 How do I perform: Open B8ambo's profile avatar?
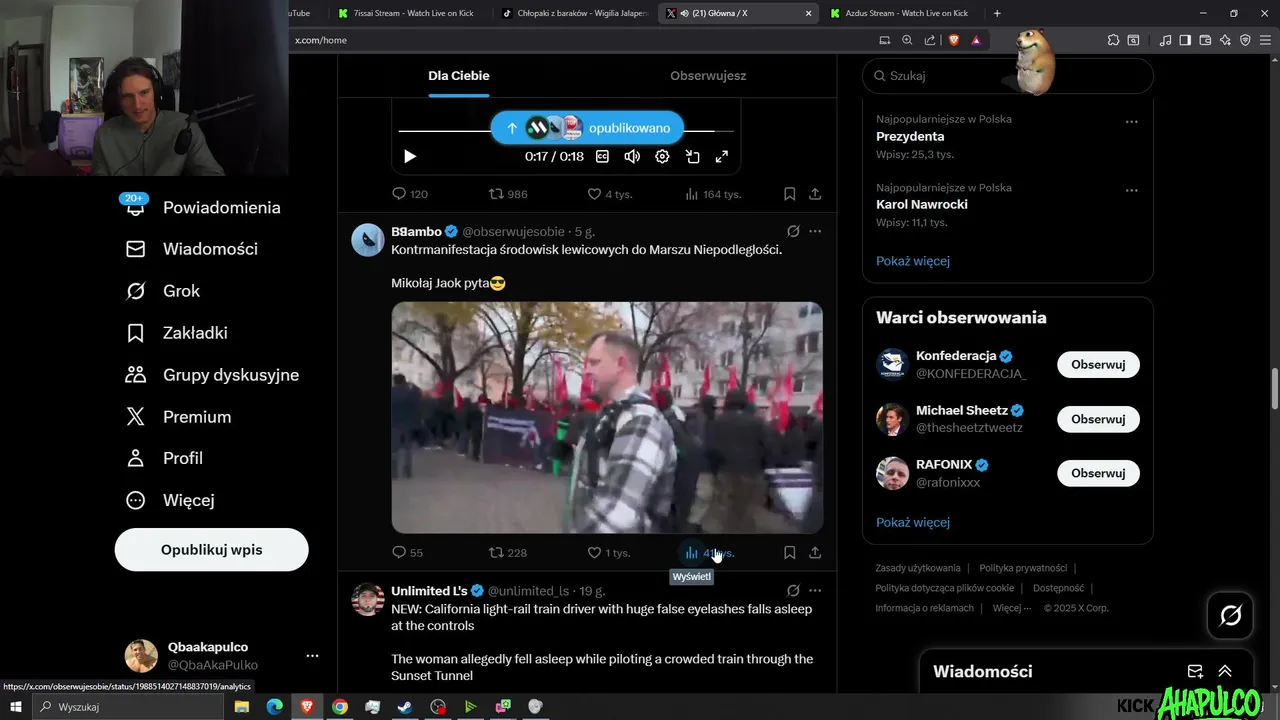pyautogui.click(x=368, y=240)
